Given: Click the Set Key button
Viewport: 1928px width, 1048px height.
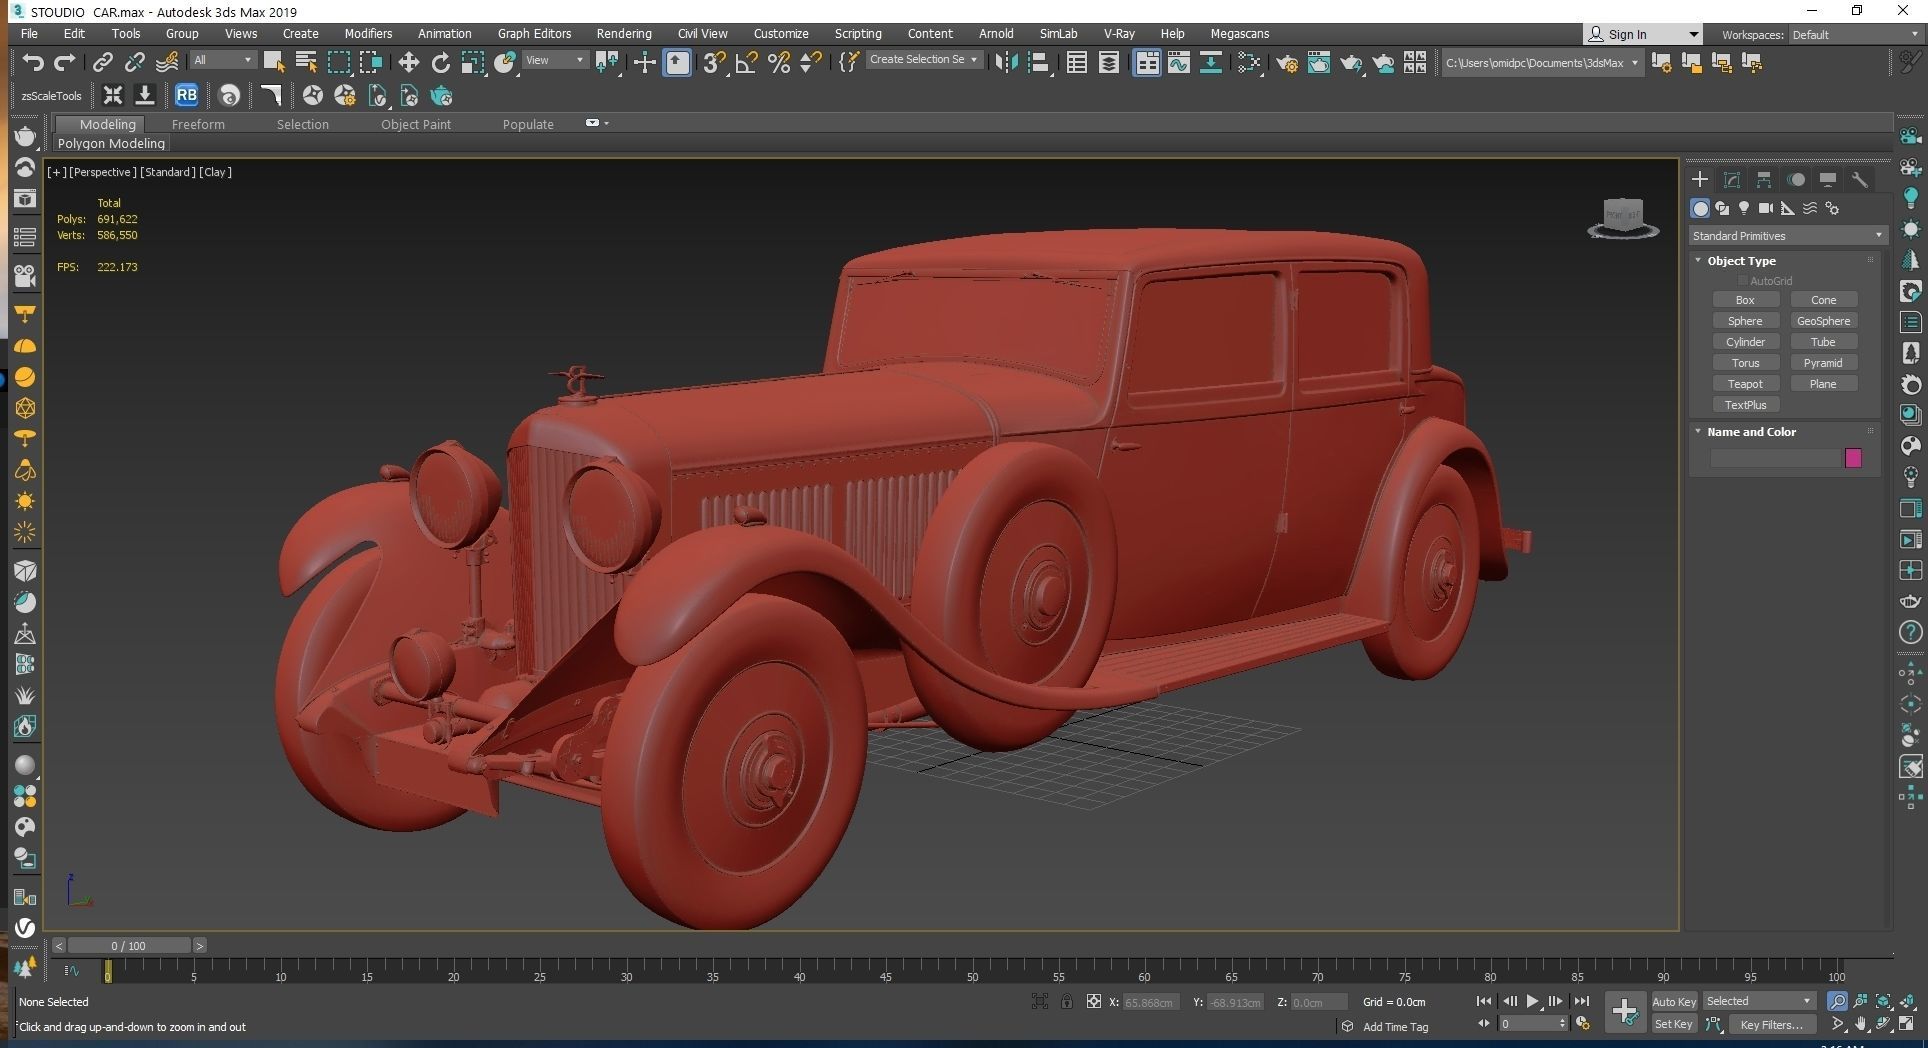Looking at the screenshot, I should pyautogui.click(x=1673, y=1024).
